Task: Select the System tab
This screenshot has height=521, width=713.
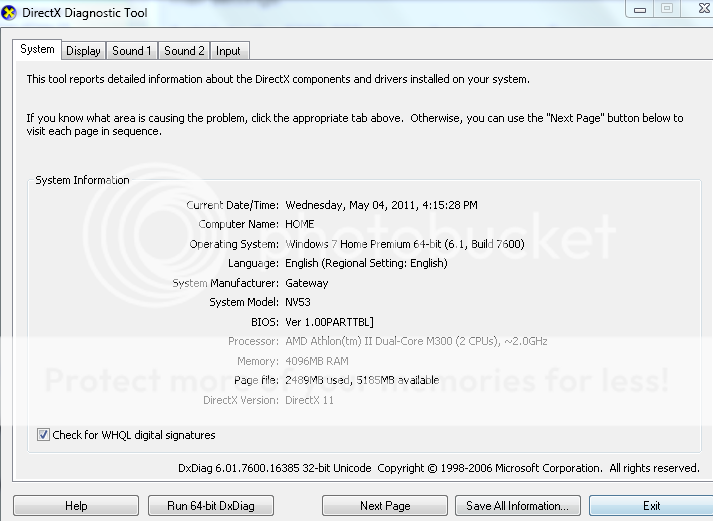Action: click(x=37, y=49)
